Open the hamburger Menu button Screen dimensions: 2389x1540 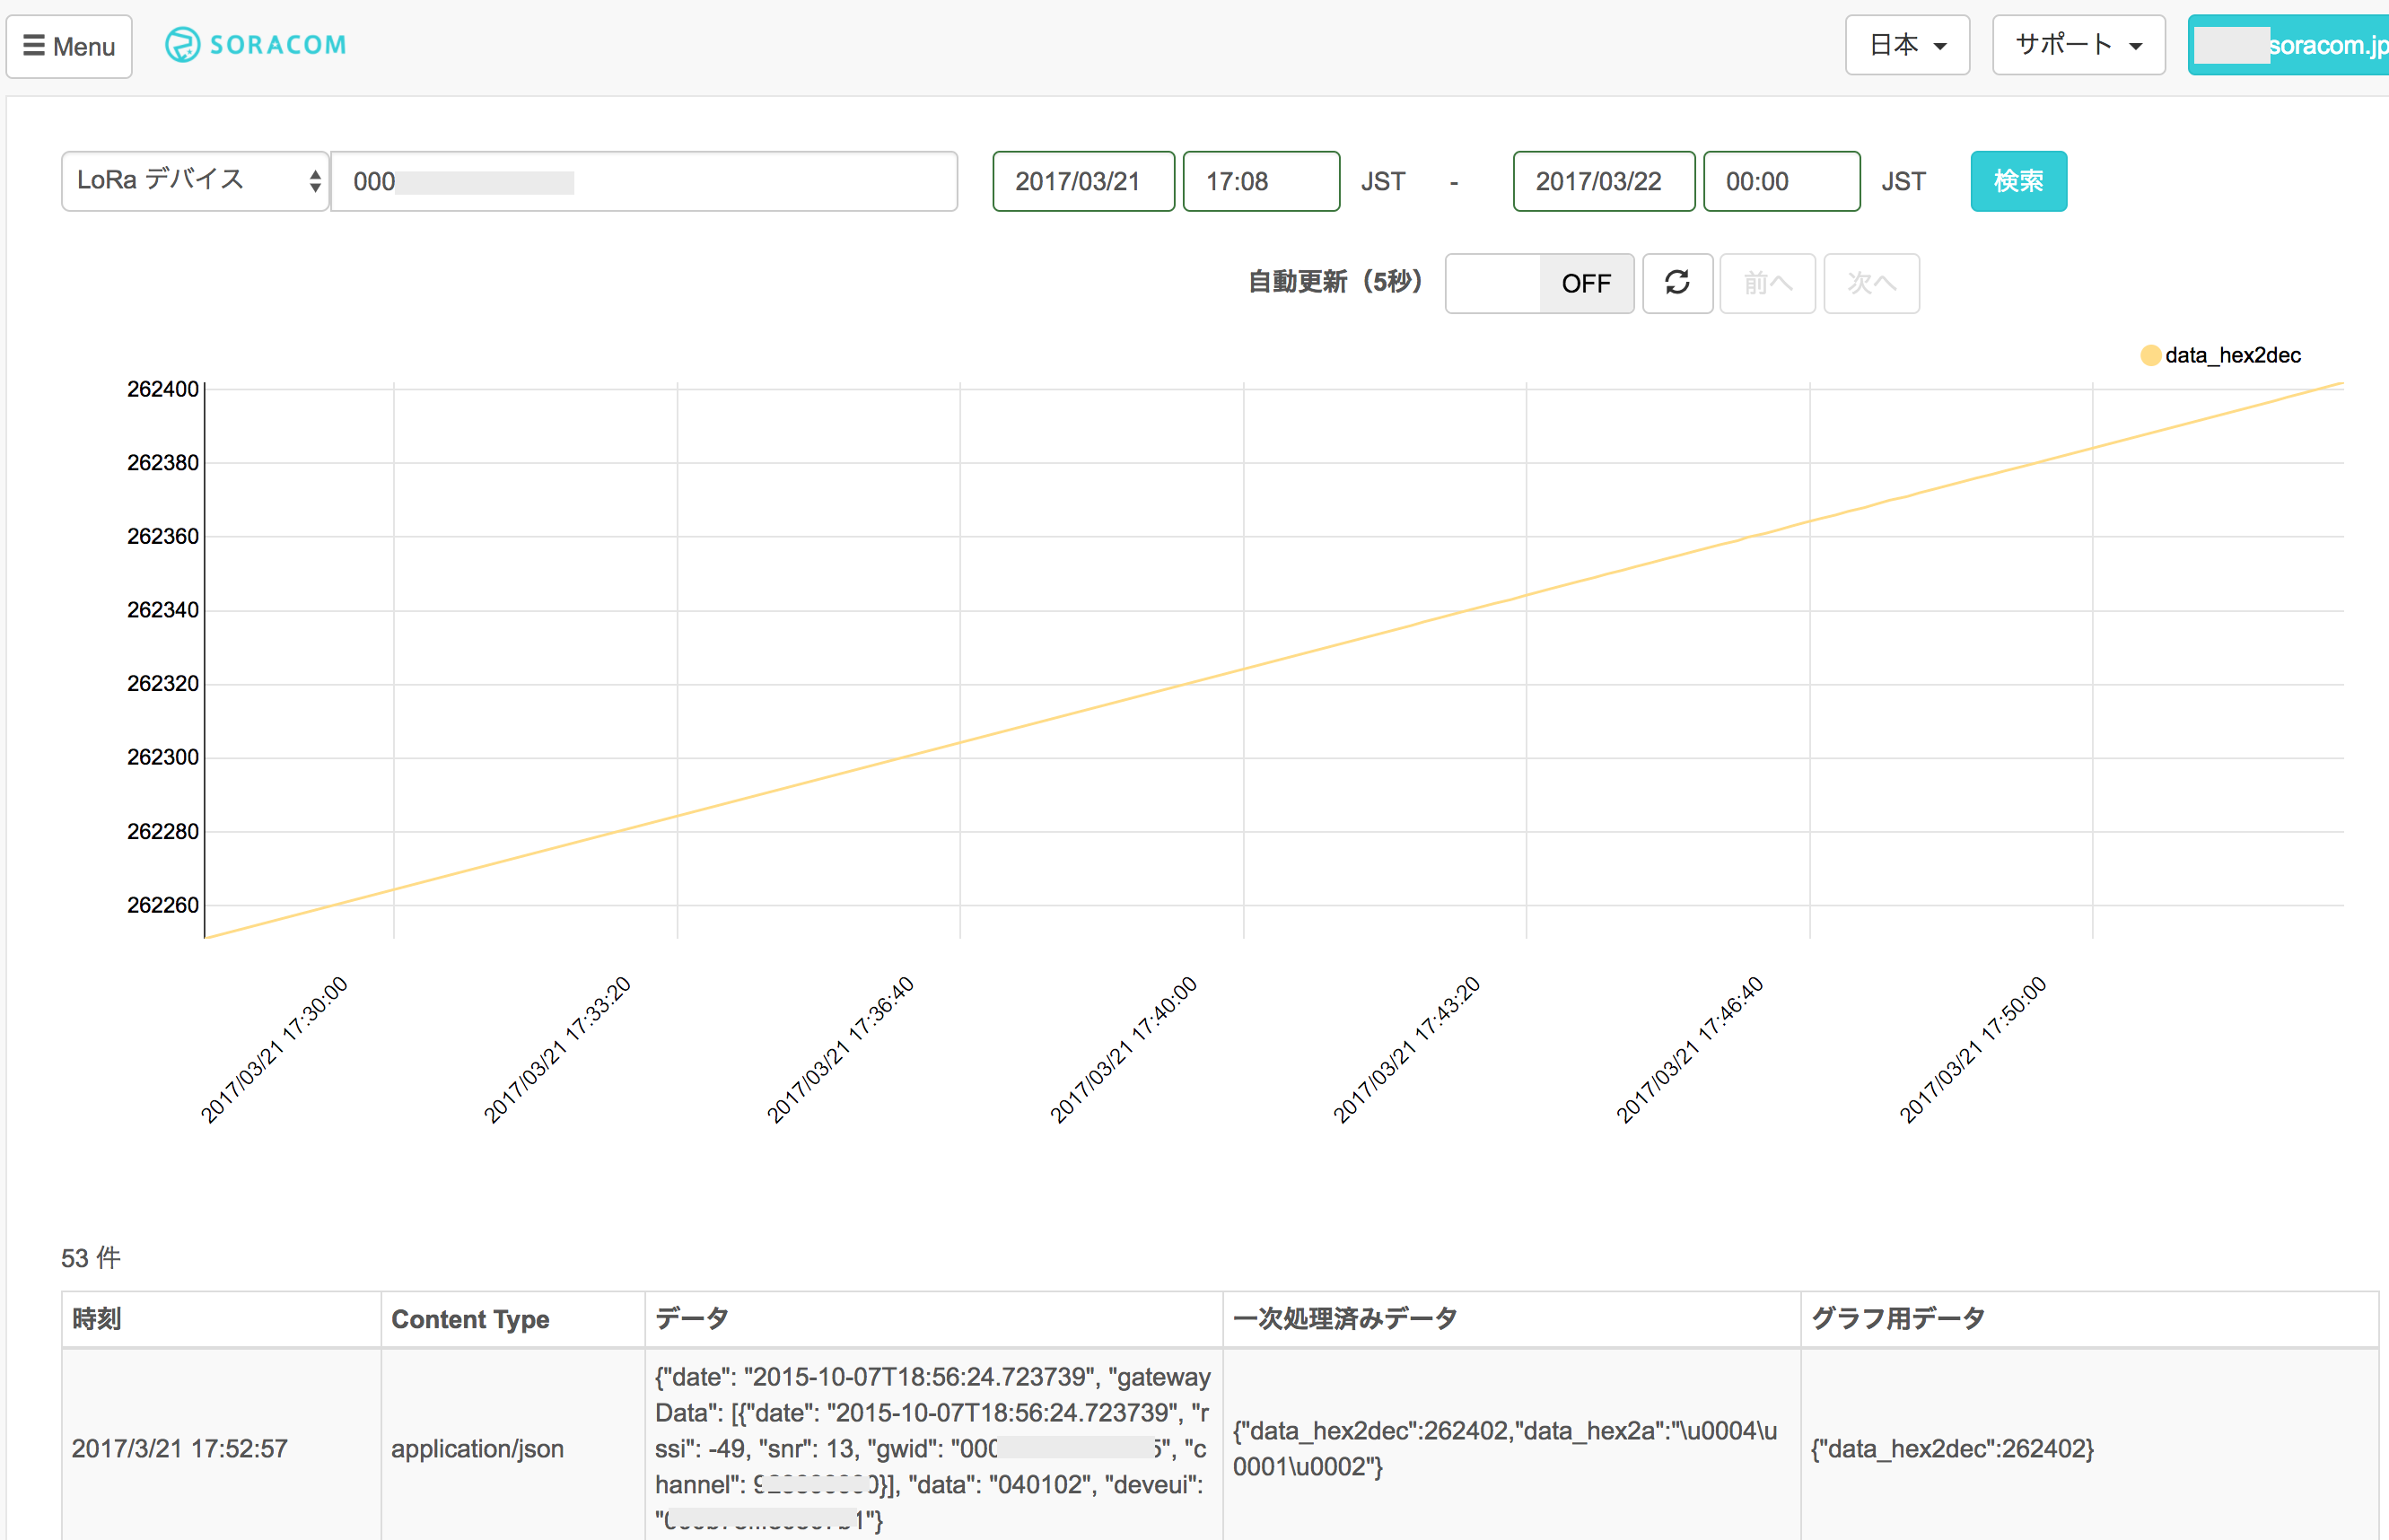click(x=69, y=46)
